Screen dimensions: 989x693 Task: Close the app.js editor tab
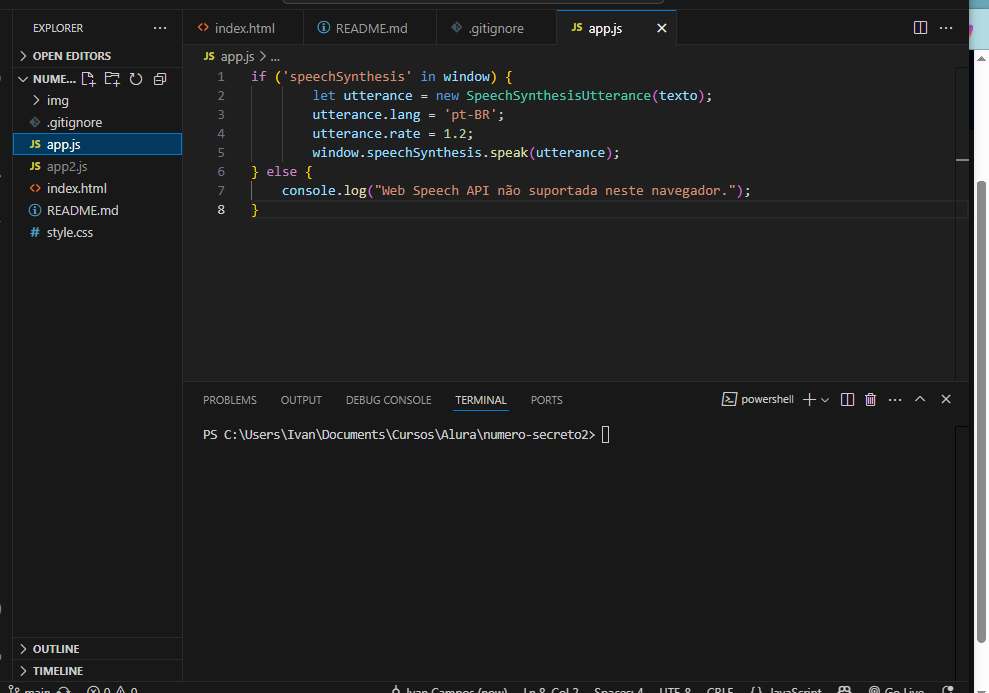pyautogui.click(x=662, y=28)
